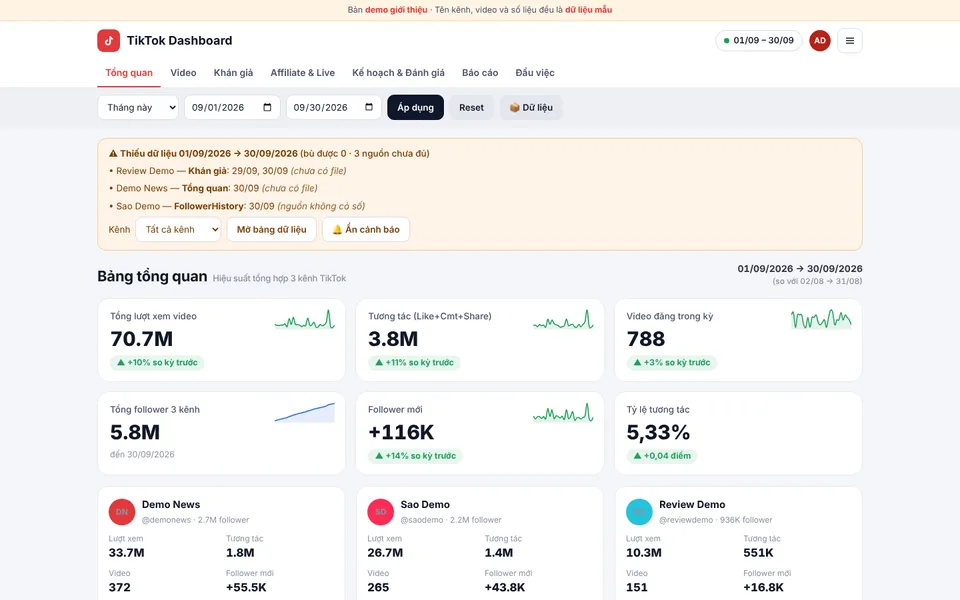The image size is (960, 600).
Task: Switch to the Khán giả tab
Action: click(x=233, y=73)
